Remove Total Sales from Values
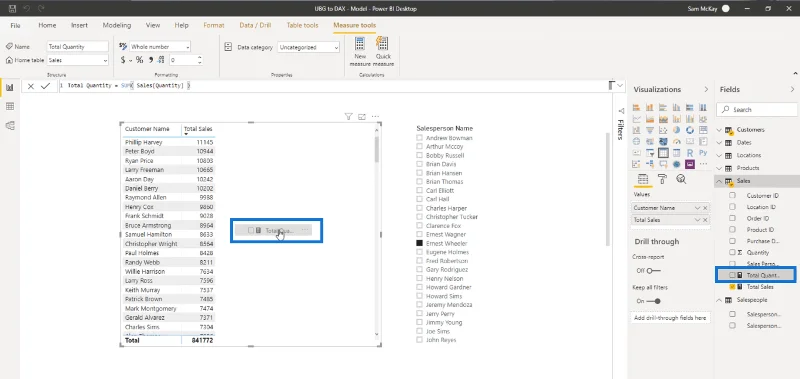The width and height of the screenshot is (800, 379). pos(705,220)
